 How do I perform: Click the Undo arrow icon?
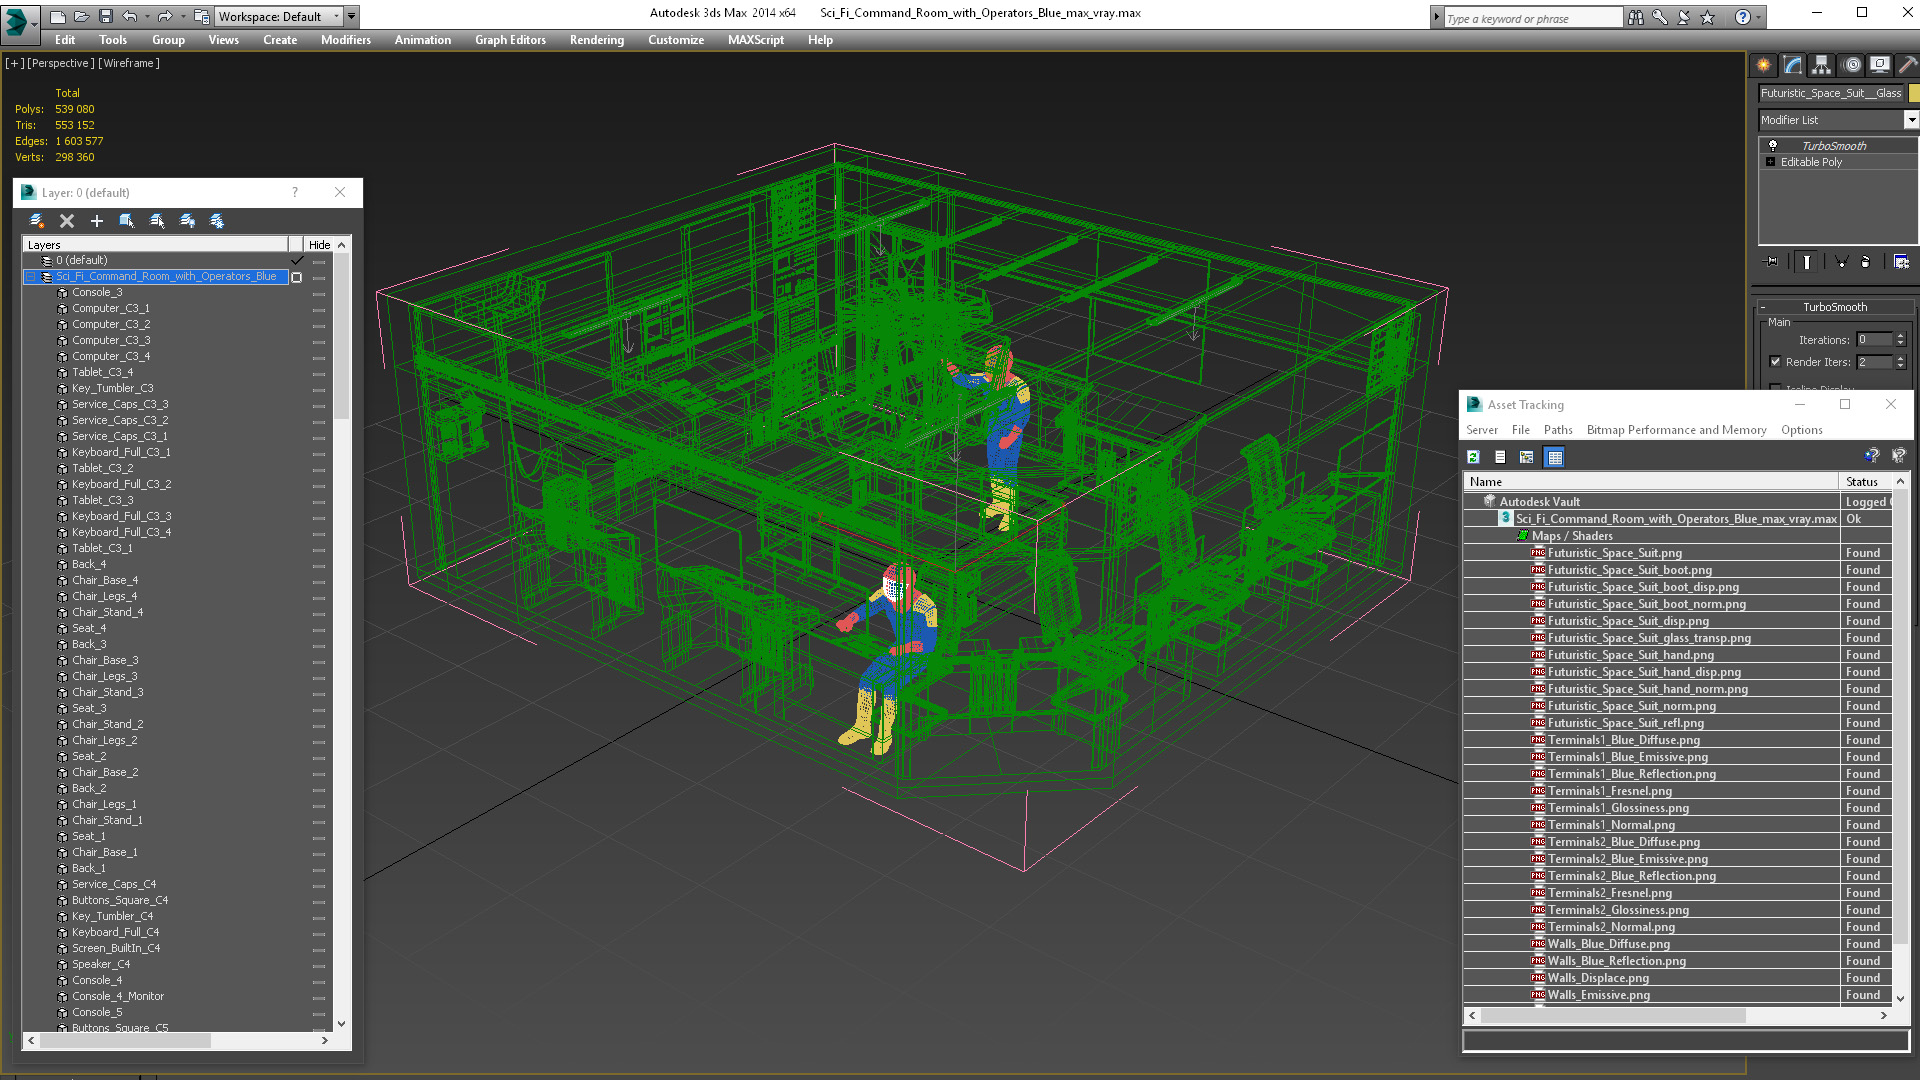129,16
